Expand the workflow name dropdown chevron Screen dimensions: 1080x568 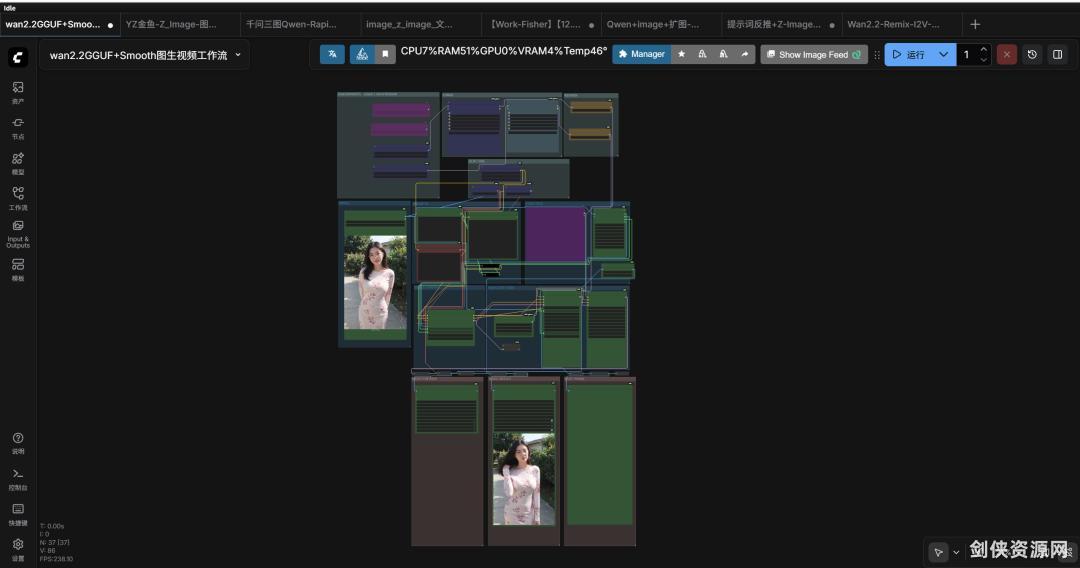coord(238,55)
